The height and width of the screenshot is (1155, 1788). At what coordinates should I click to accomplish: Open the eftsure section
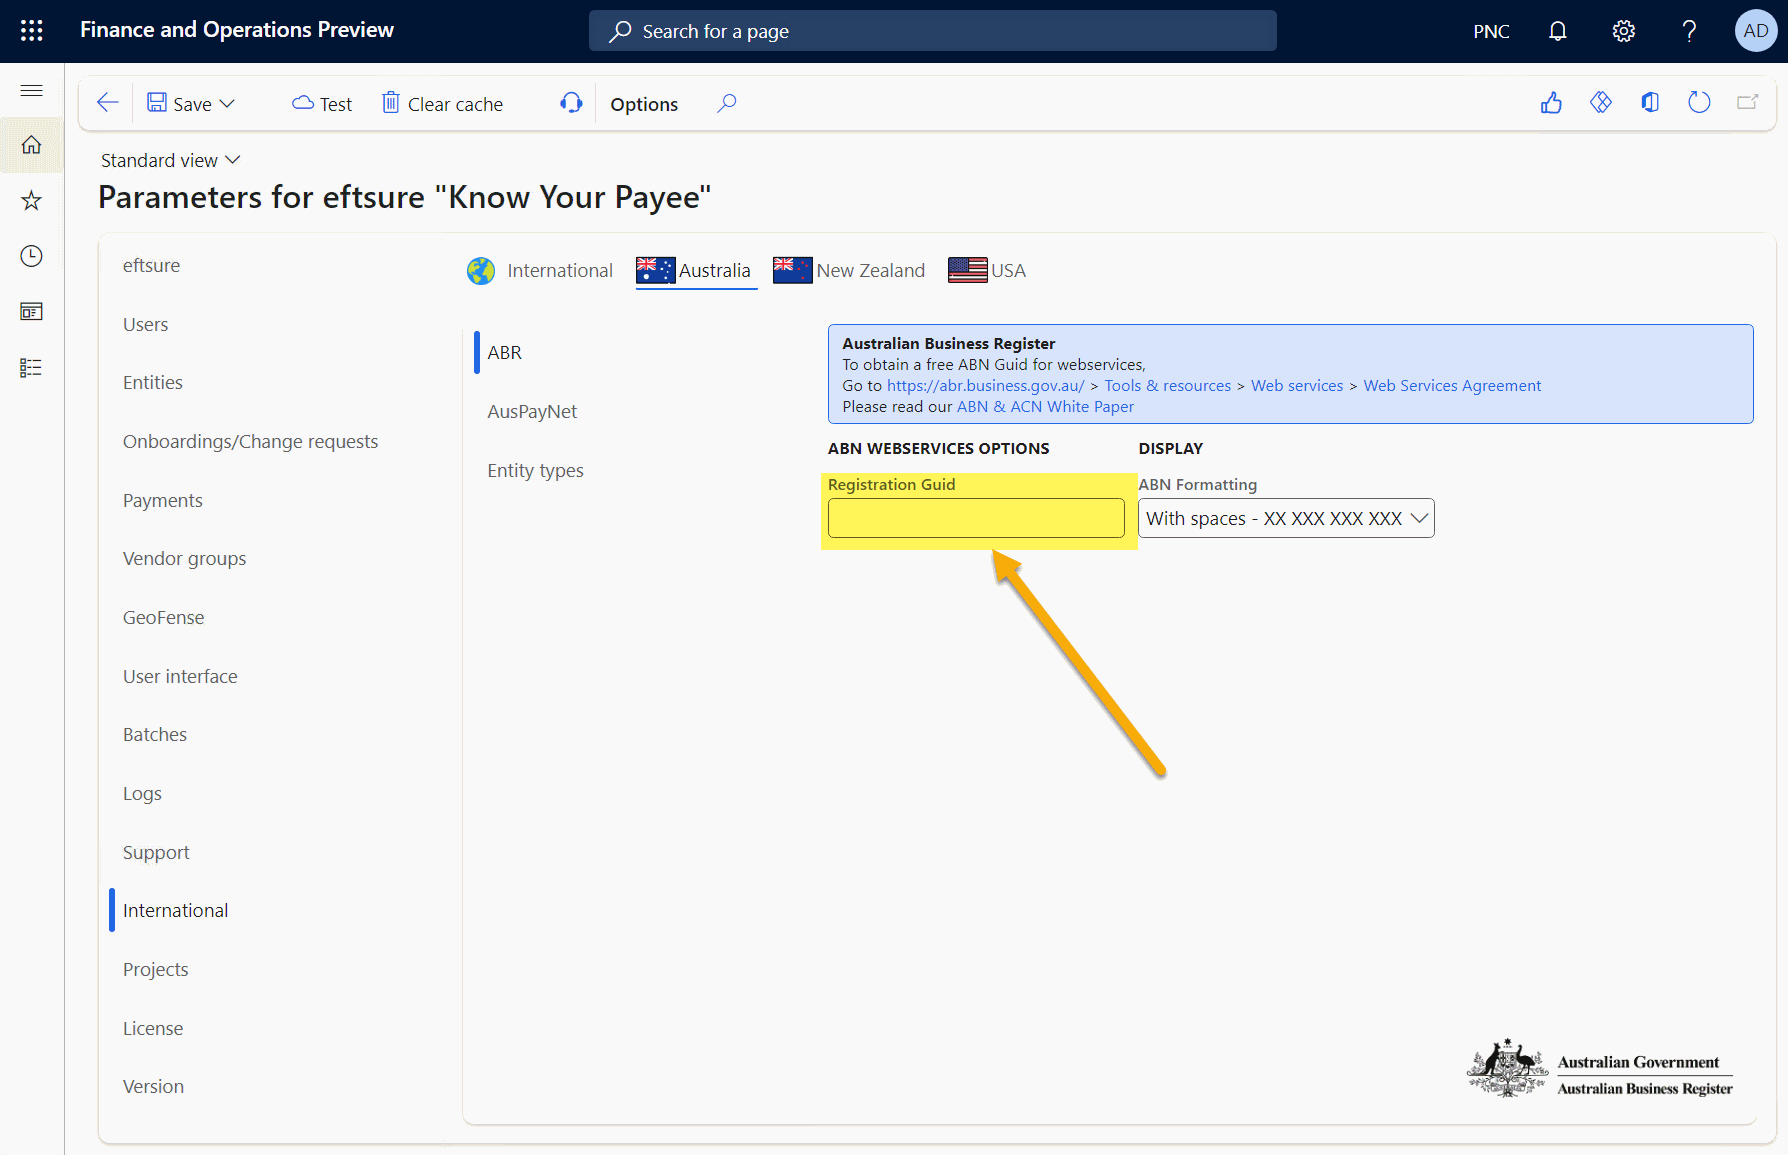tap(152, 266)
